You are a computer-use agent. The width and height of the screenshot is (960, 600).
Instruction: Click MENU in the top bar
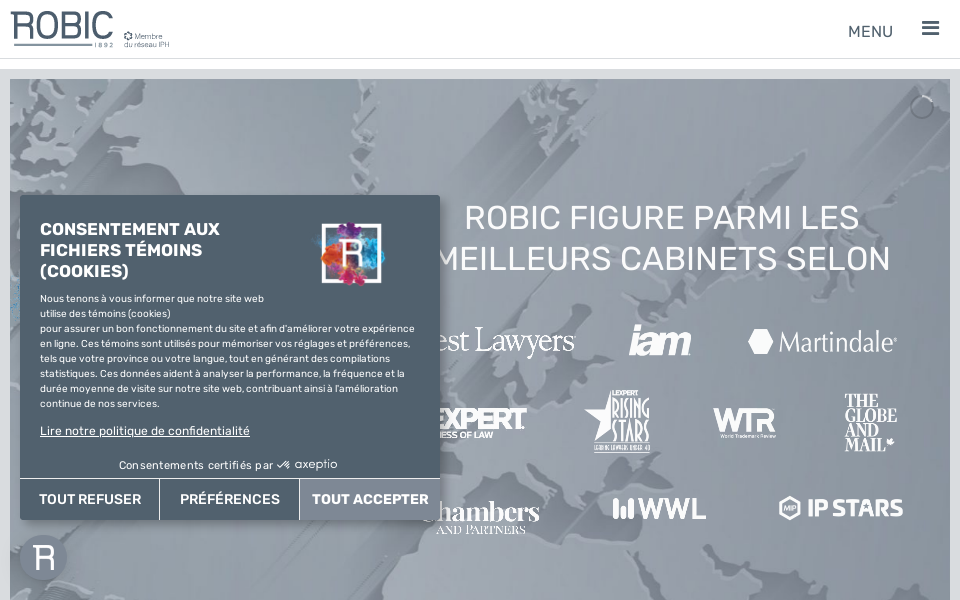[x=870, y=31]
